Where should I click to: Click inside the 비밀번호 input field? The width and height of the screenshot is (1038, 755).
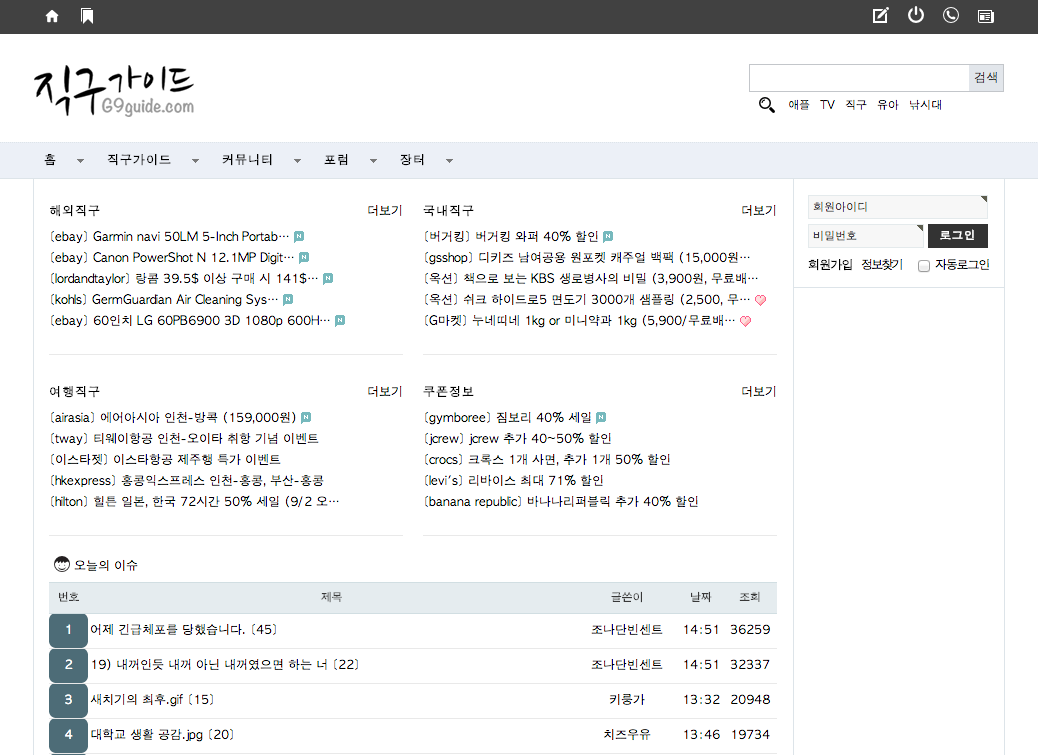(x=865, y=235)
